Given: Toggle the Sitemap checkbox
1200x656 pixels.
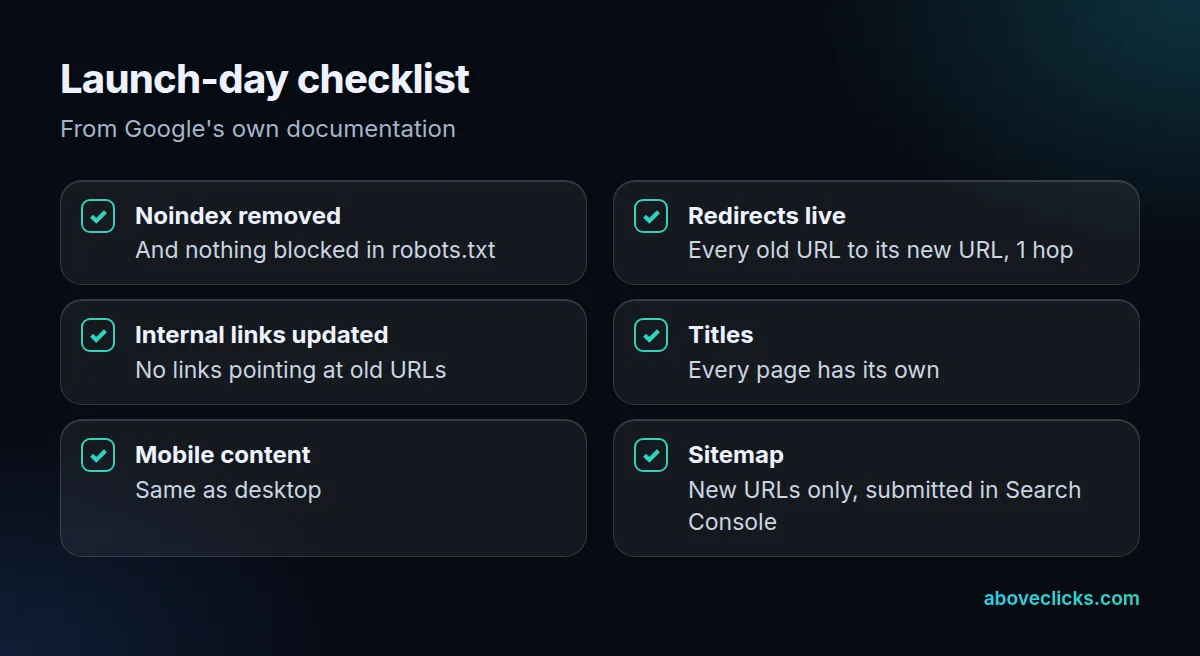Looking at the screenshot, I should (x=651, y=455).
